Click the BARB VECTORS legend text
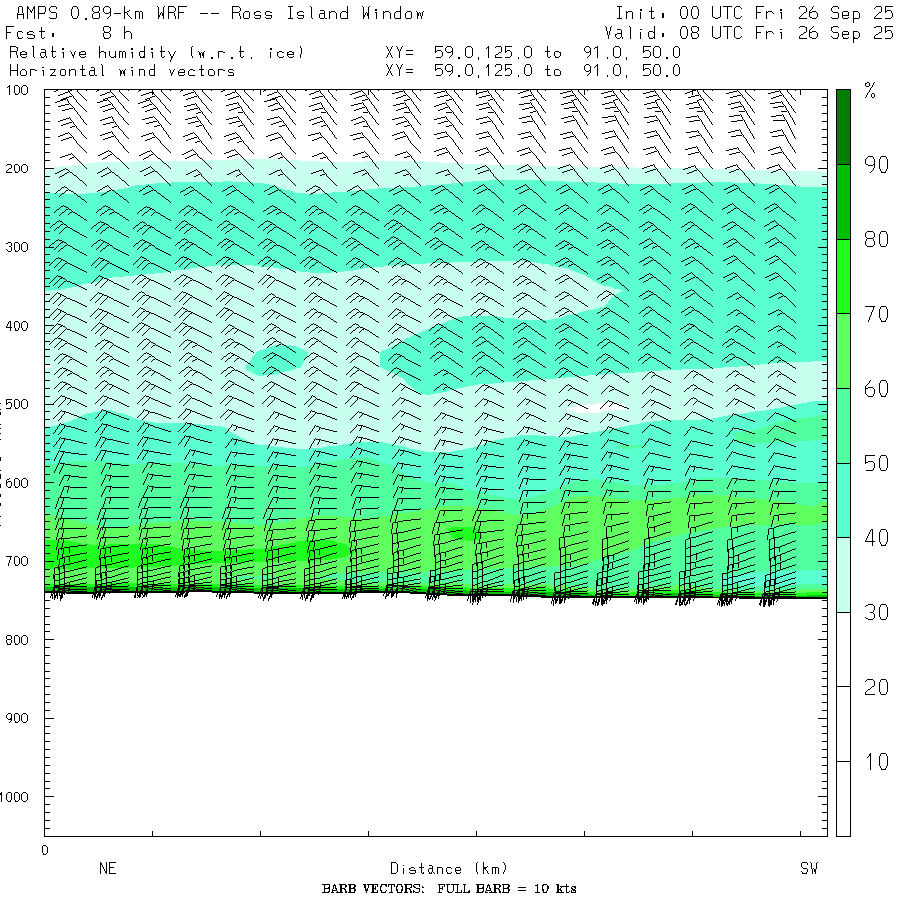The image size is (900, 900). tap(449, 889)
